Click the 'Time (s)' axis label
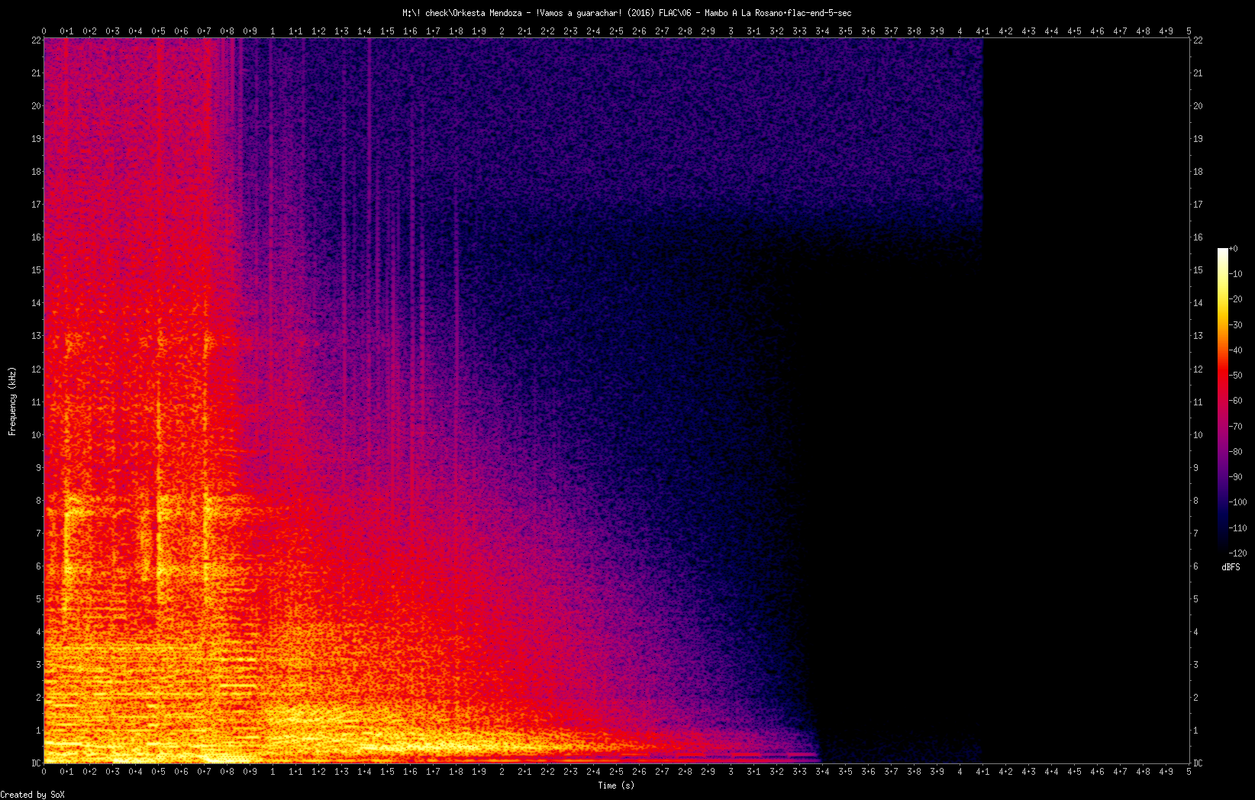 click(x=616, y=786)
